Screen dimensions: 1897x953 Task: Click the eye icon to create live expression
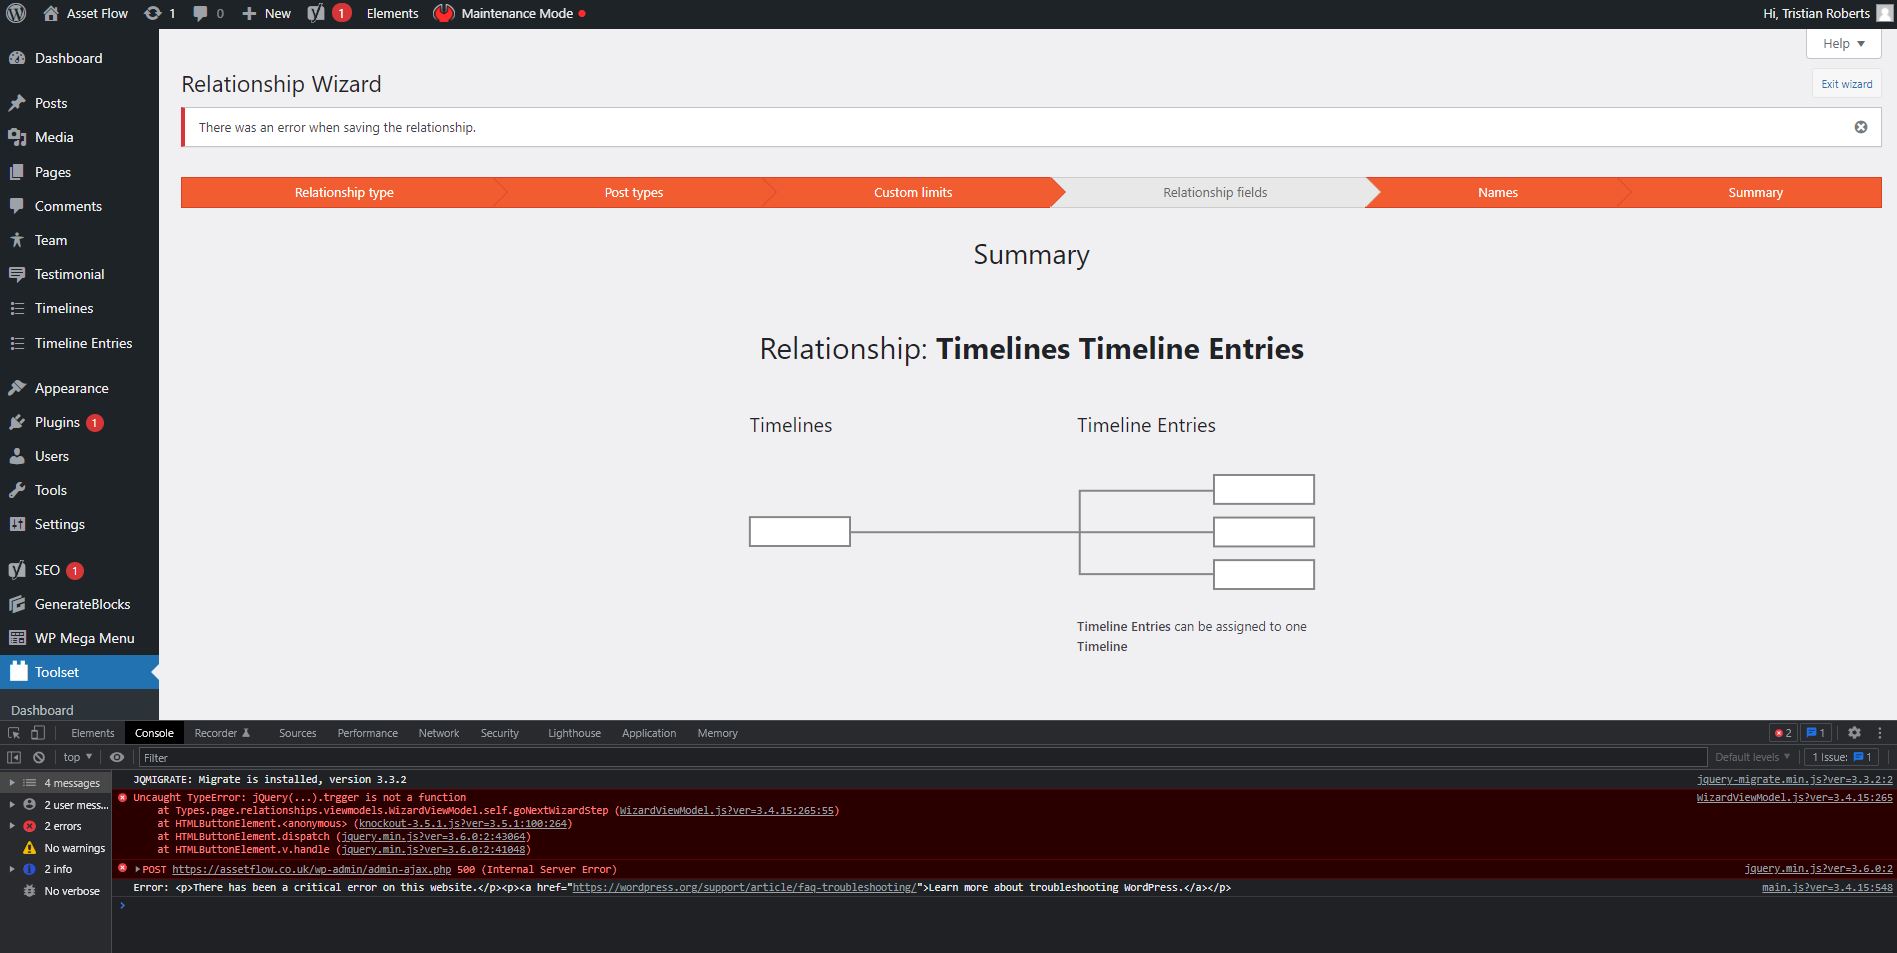pyautogui.click(x=117, y=757)
